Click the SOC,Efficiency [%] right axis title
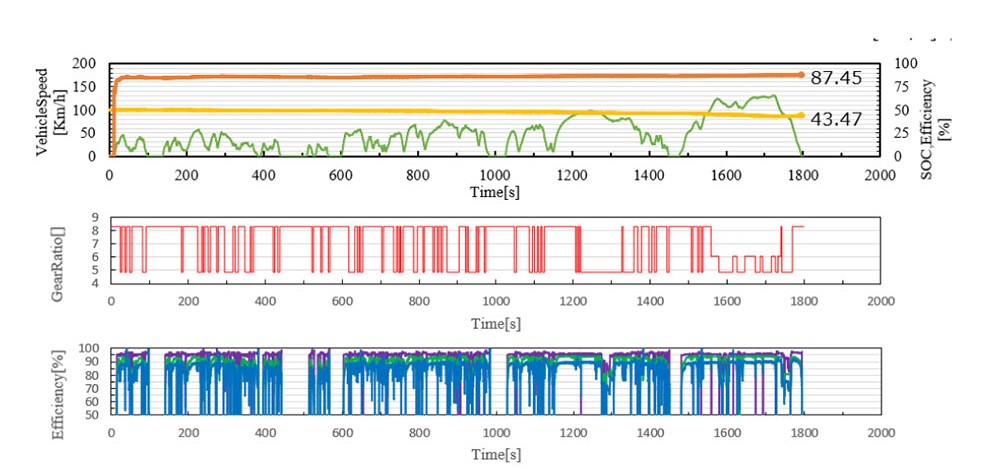This screenshot has height=470, width=1000. point(942,109)
